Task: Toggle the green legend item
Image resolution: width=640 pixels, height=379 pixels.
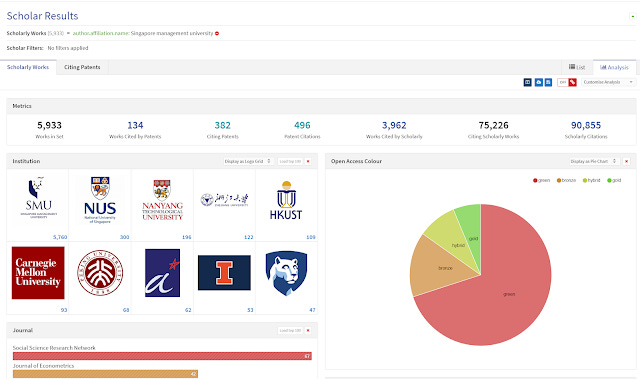Action: tap(541, 180)
